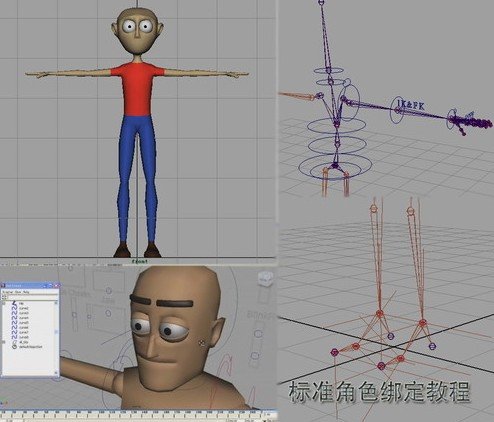Image resolution: width=494 pixels, height=422 pixels.
Task: Select the earring locator on the character's ear
Action: 201,343
